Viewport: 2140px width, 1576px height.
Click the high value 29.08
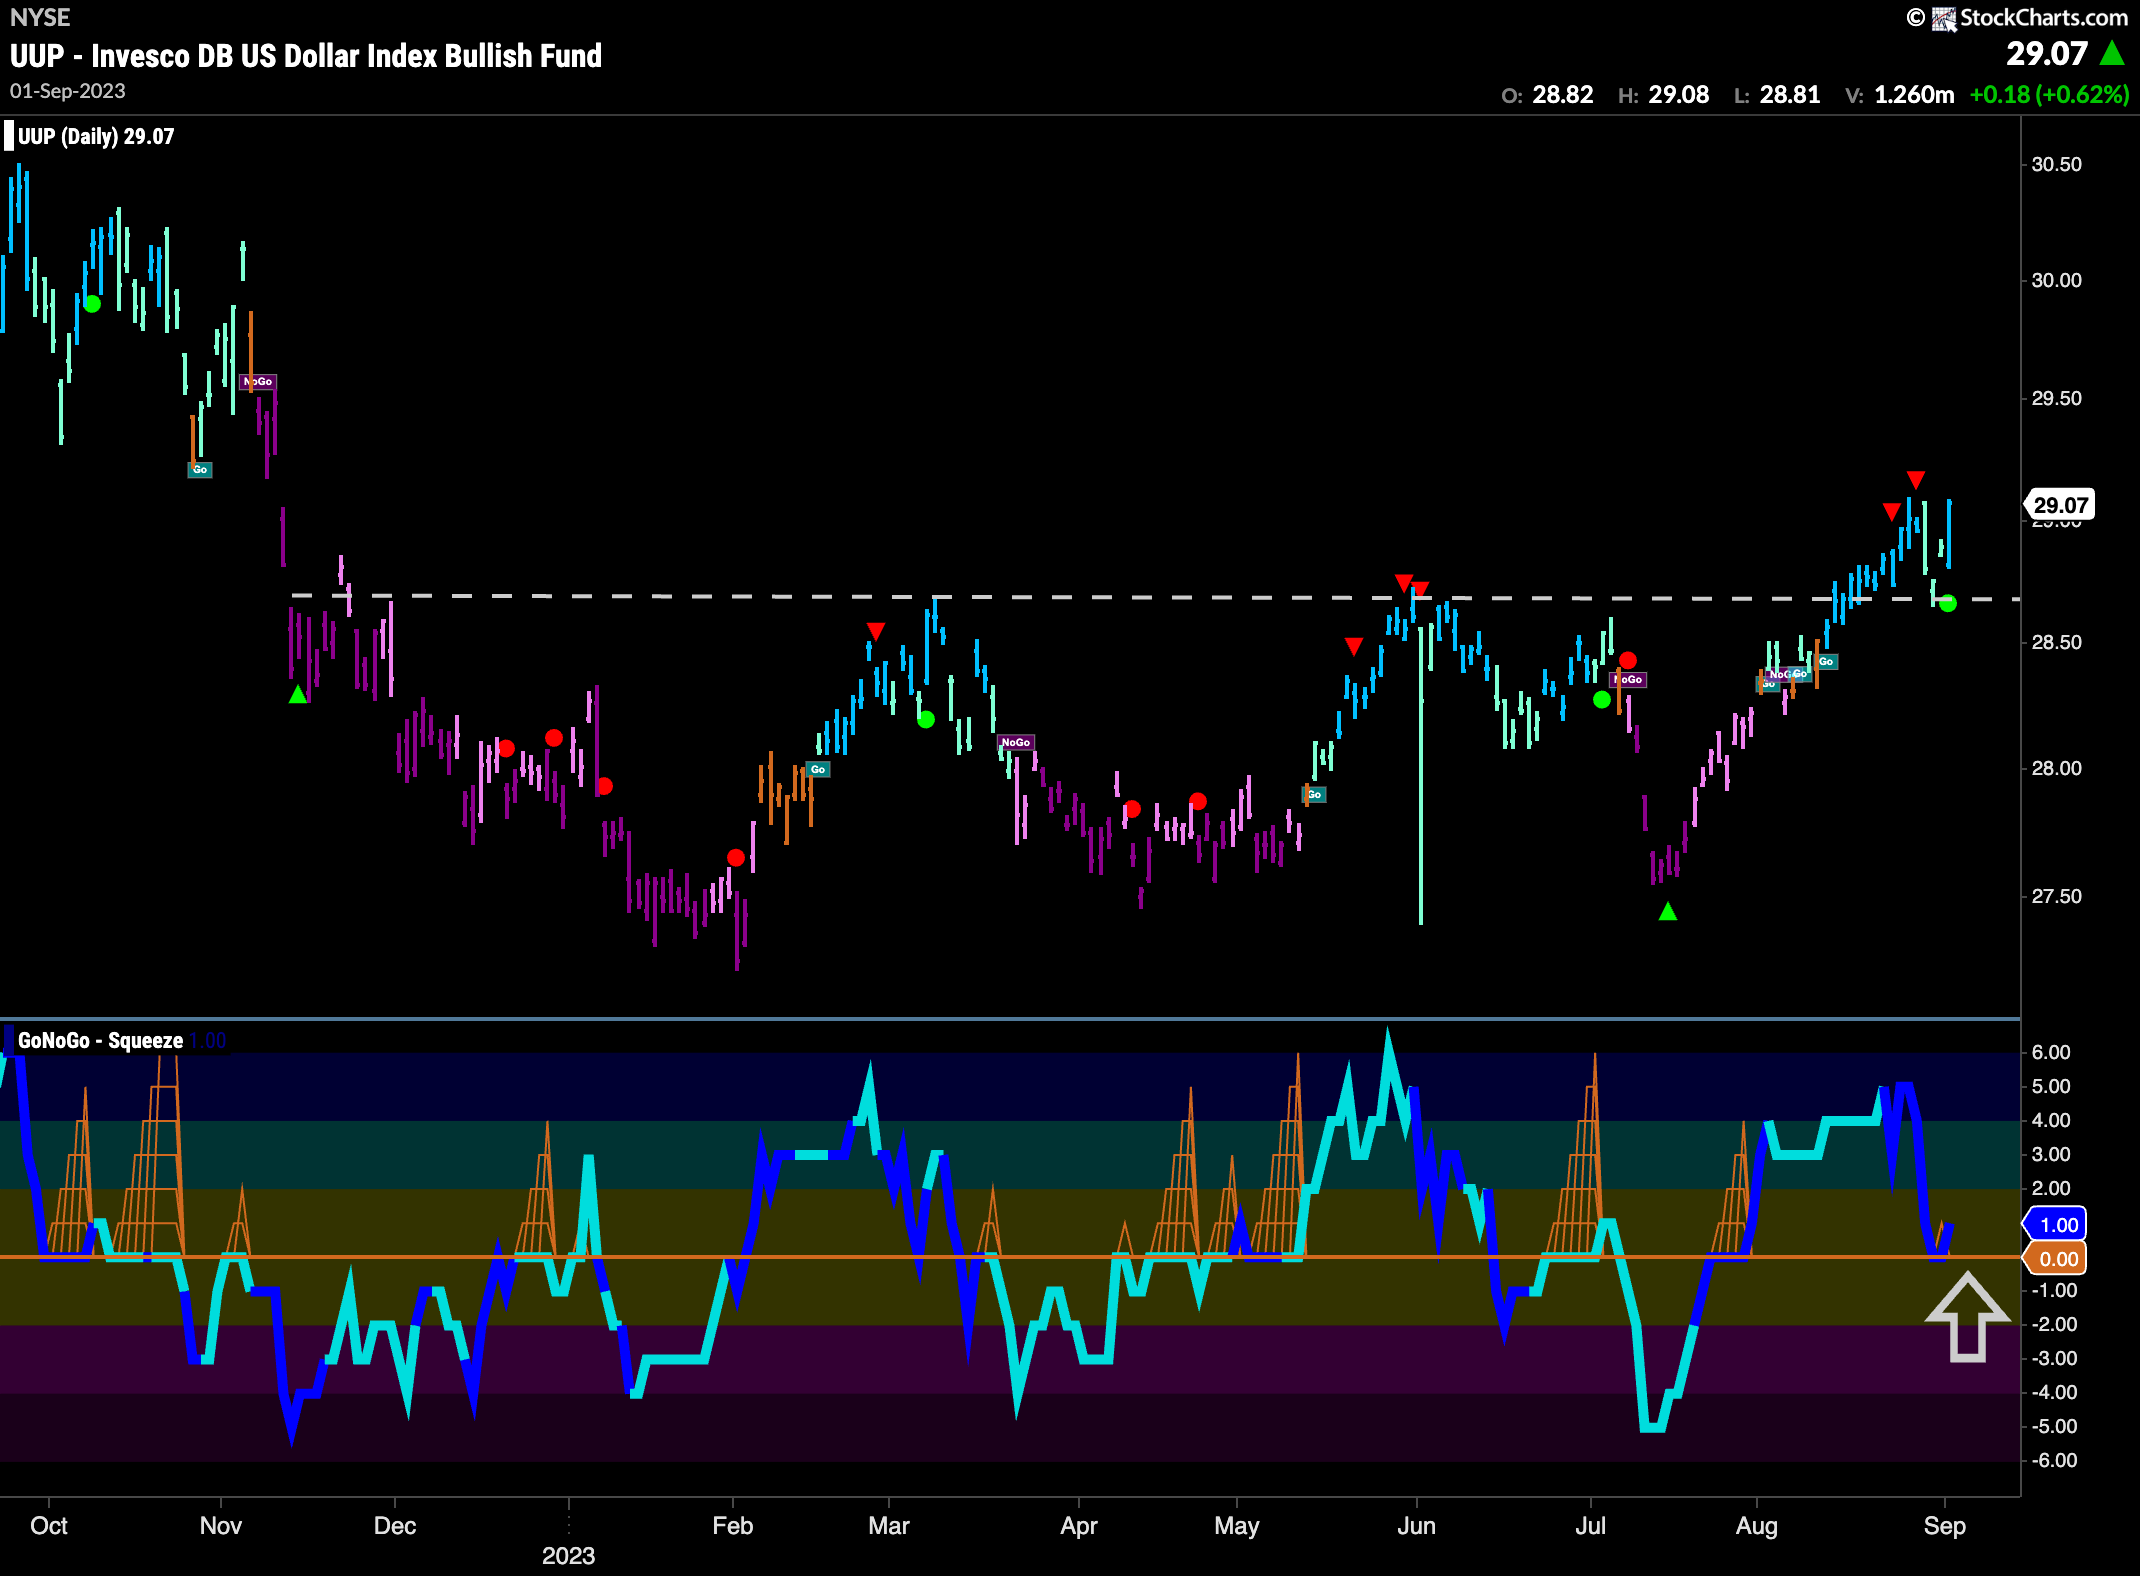point(1679,95)
